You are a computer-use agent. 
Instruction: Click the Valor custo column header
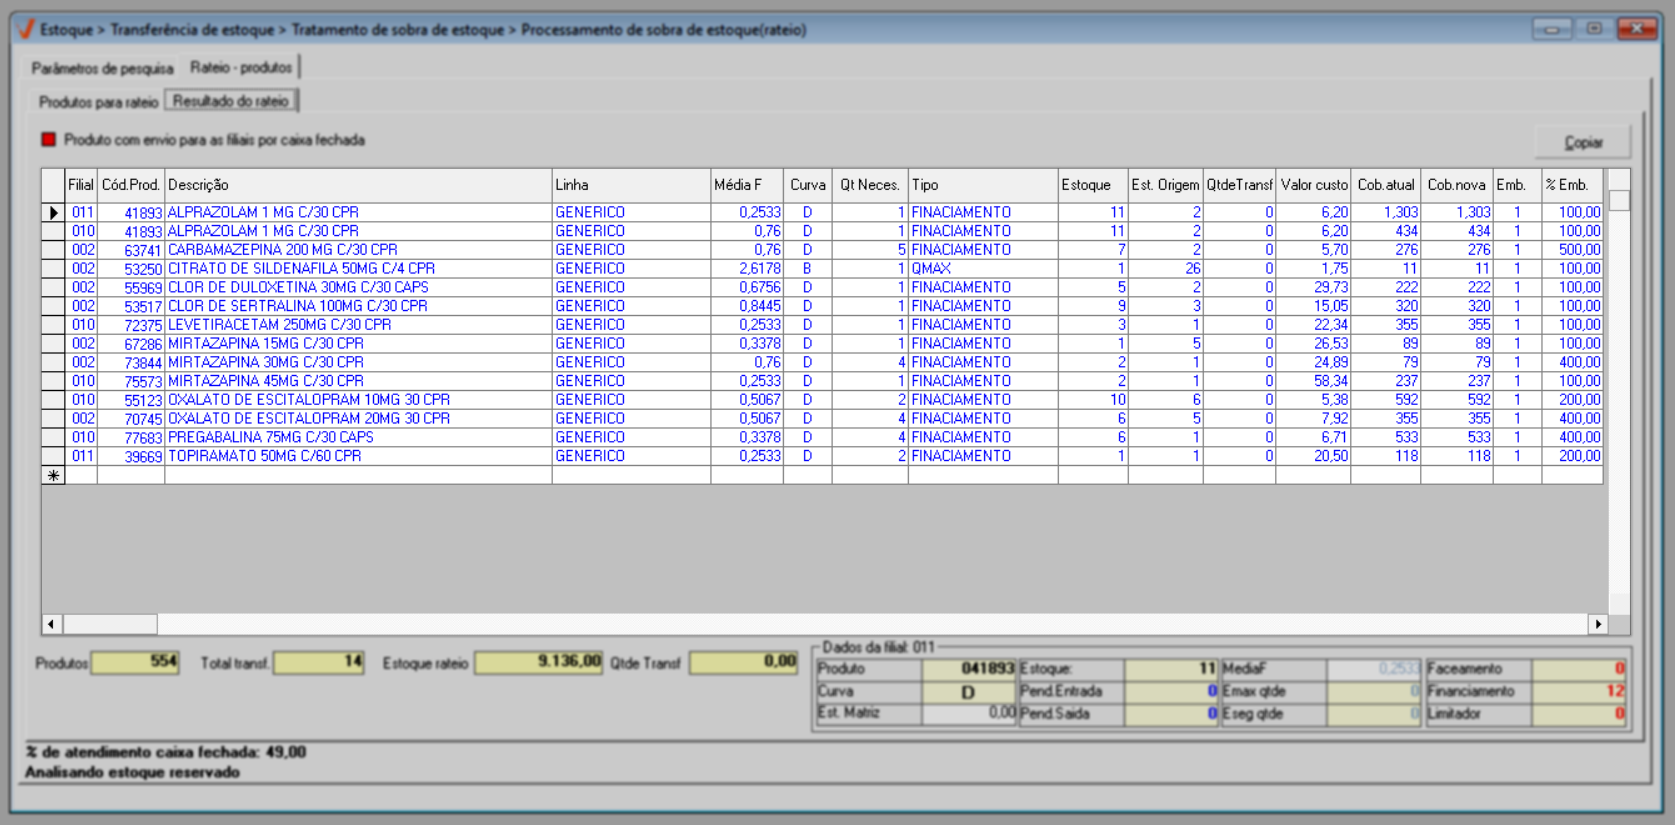click(1313, 185)
